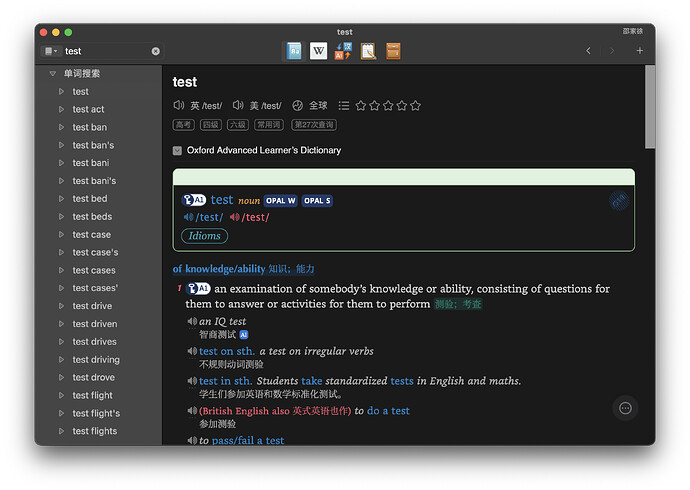Rate the word with the fourth star
The width and height of the screenshot is (690, 490).
(x=402, y=106)
